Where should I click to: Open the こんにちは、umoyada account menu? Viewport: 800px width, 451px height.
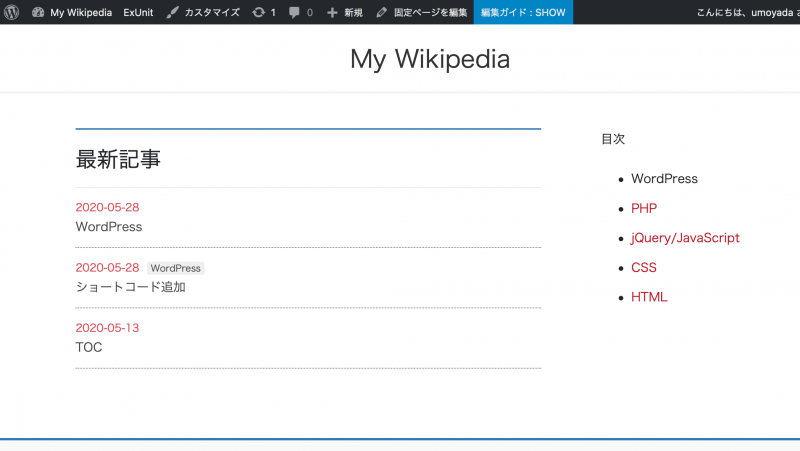(x=746, y=12)
